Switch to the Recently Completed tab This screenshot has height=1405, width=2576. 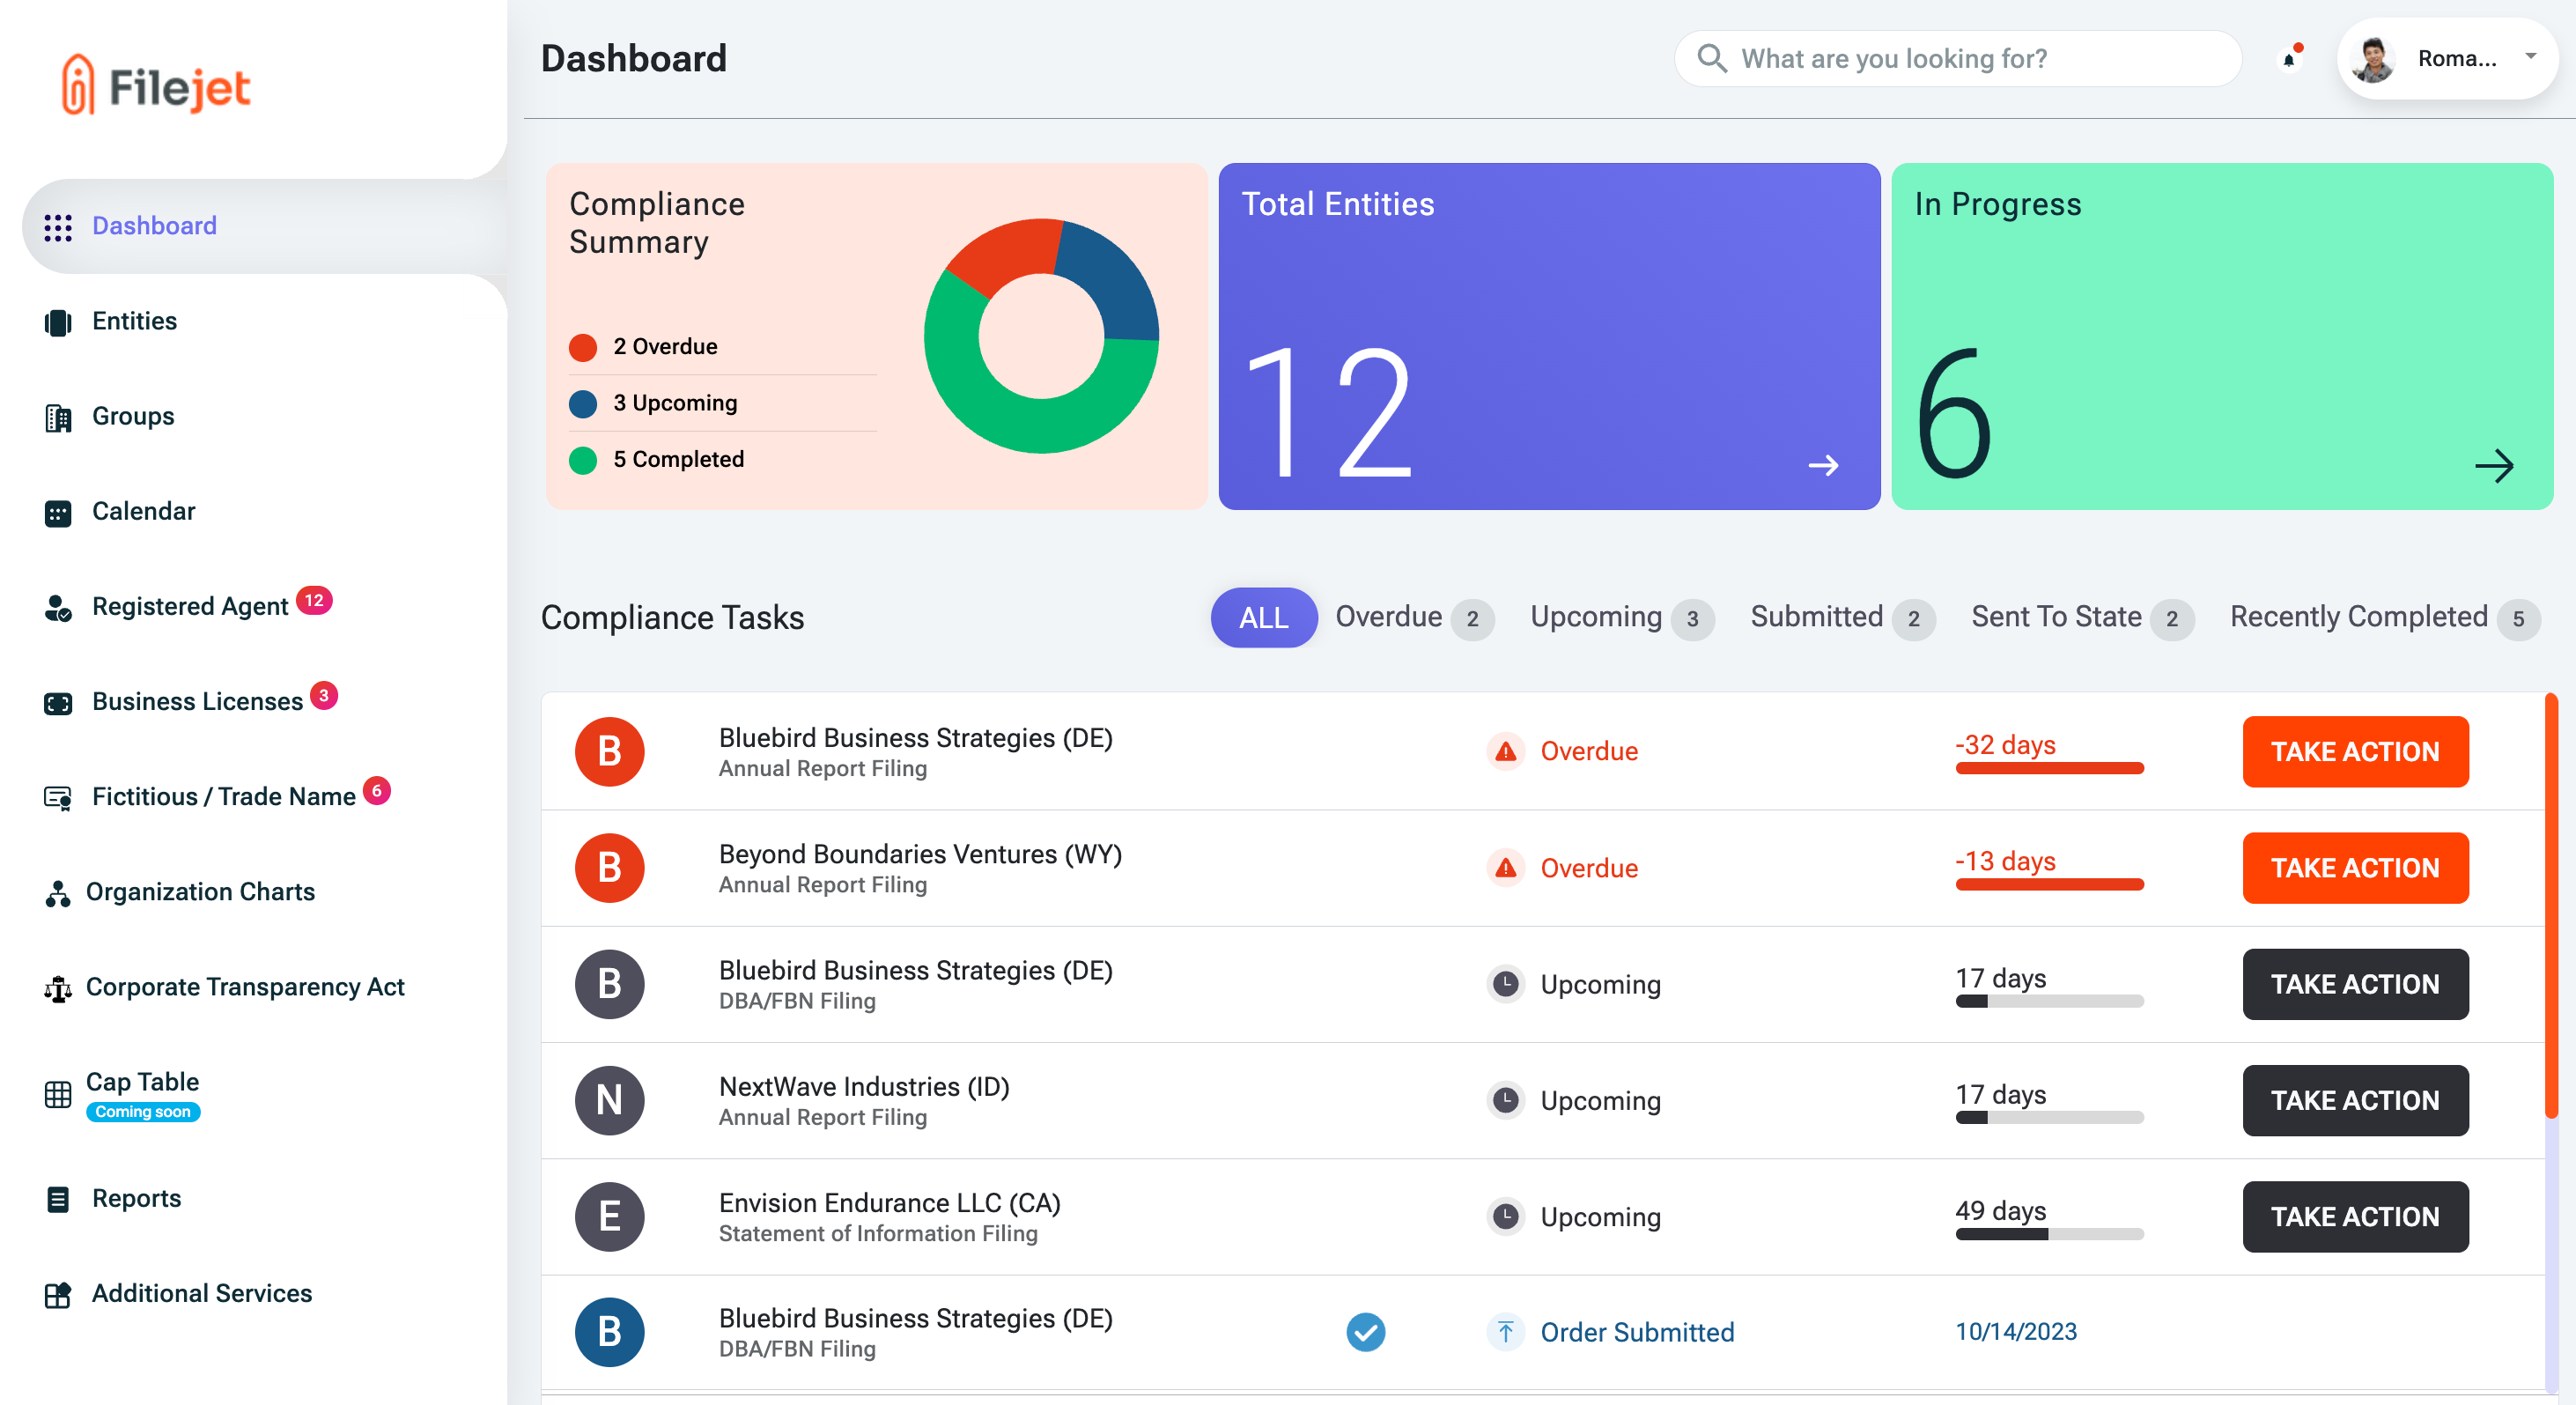[x=2384, y=617]
